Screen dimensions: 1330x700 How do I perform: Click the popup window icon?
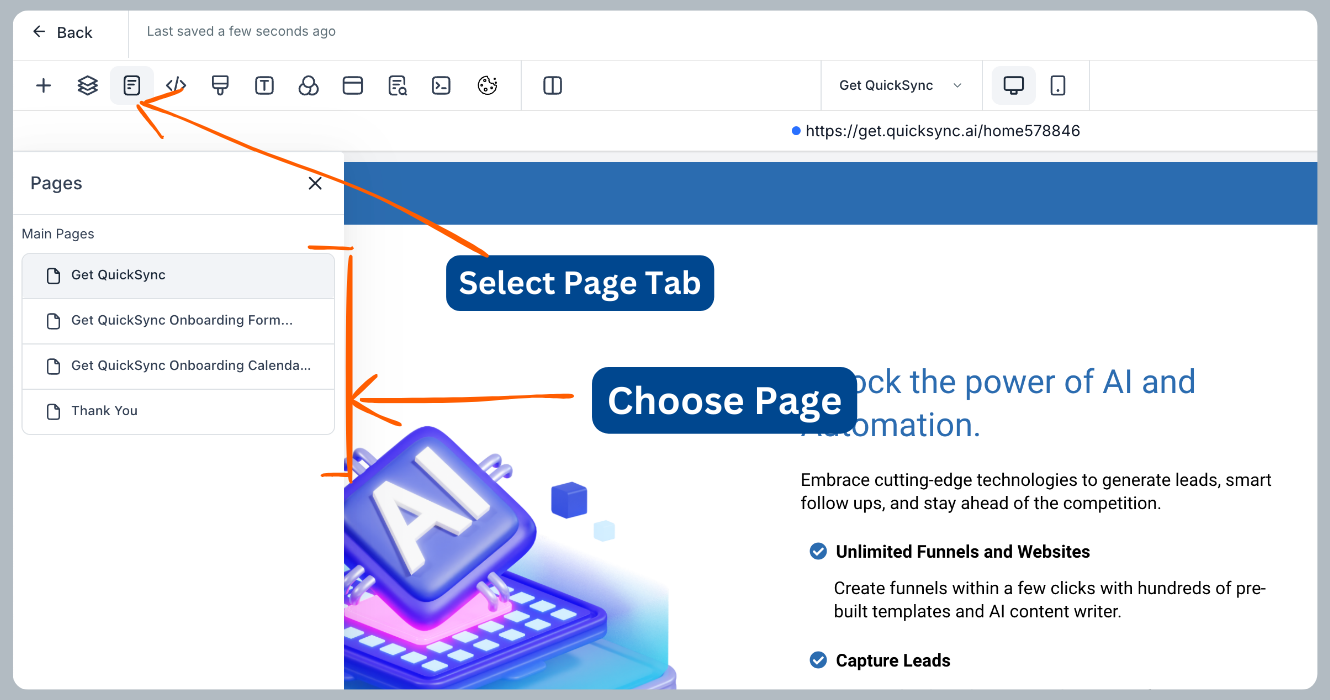(352, 86)
